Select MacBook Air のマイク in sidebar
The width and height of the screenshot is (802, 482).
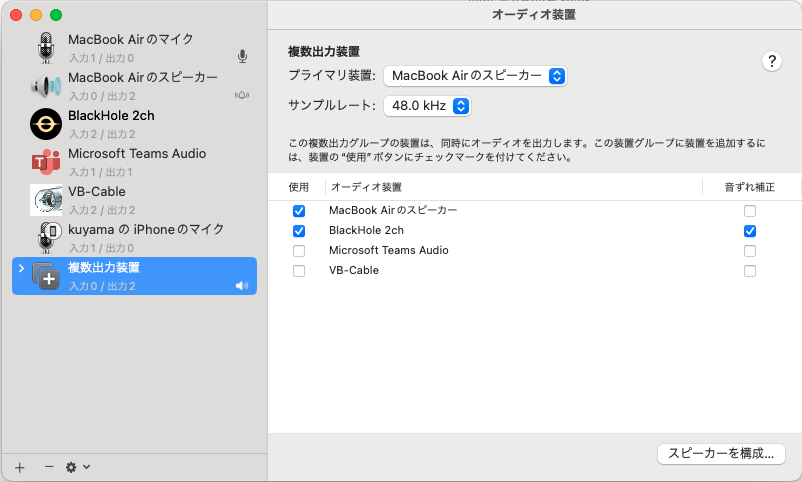pyautogui.click(x=135, y=48)
